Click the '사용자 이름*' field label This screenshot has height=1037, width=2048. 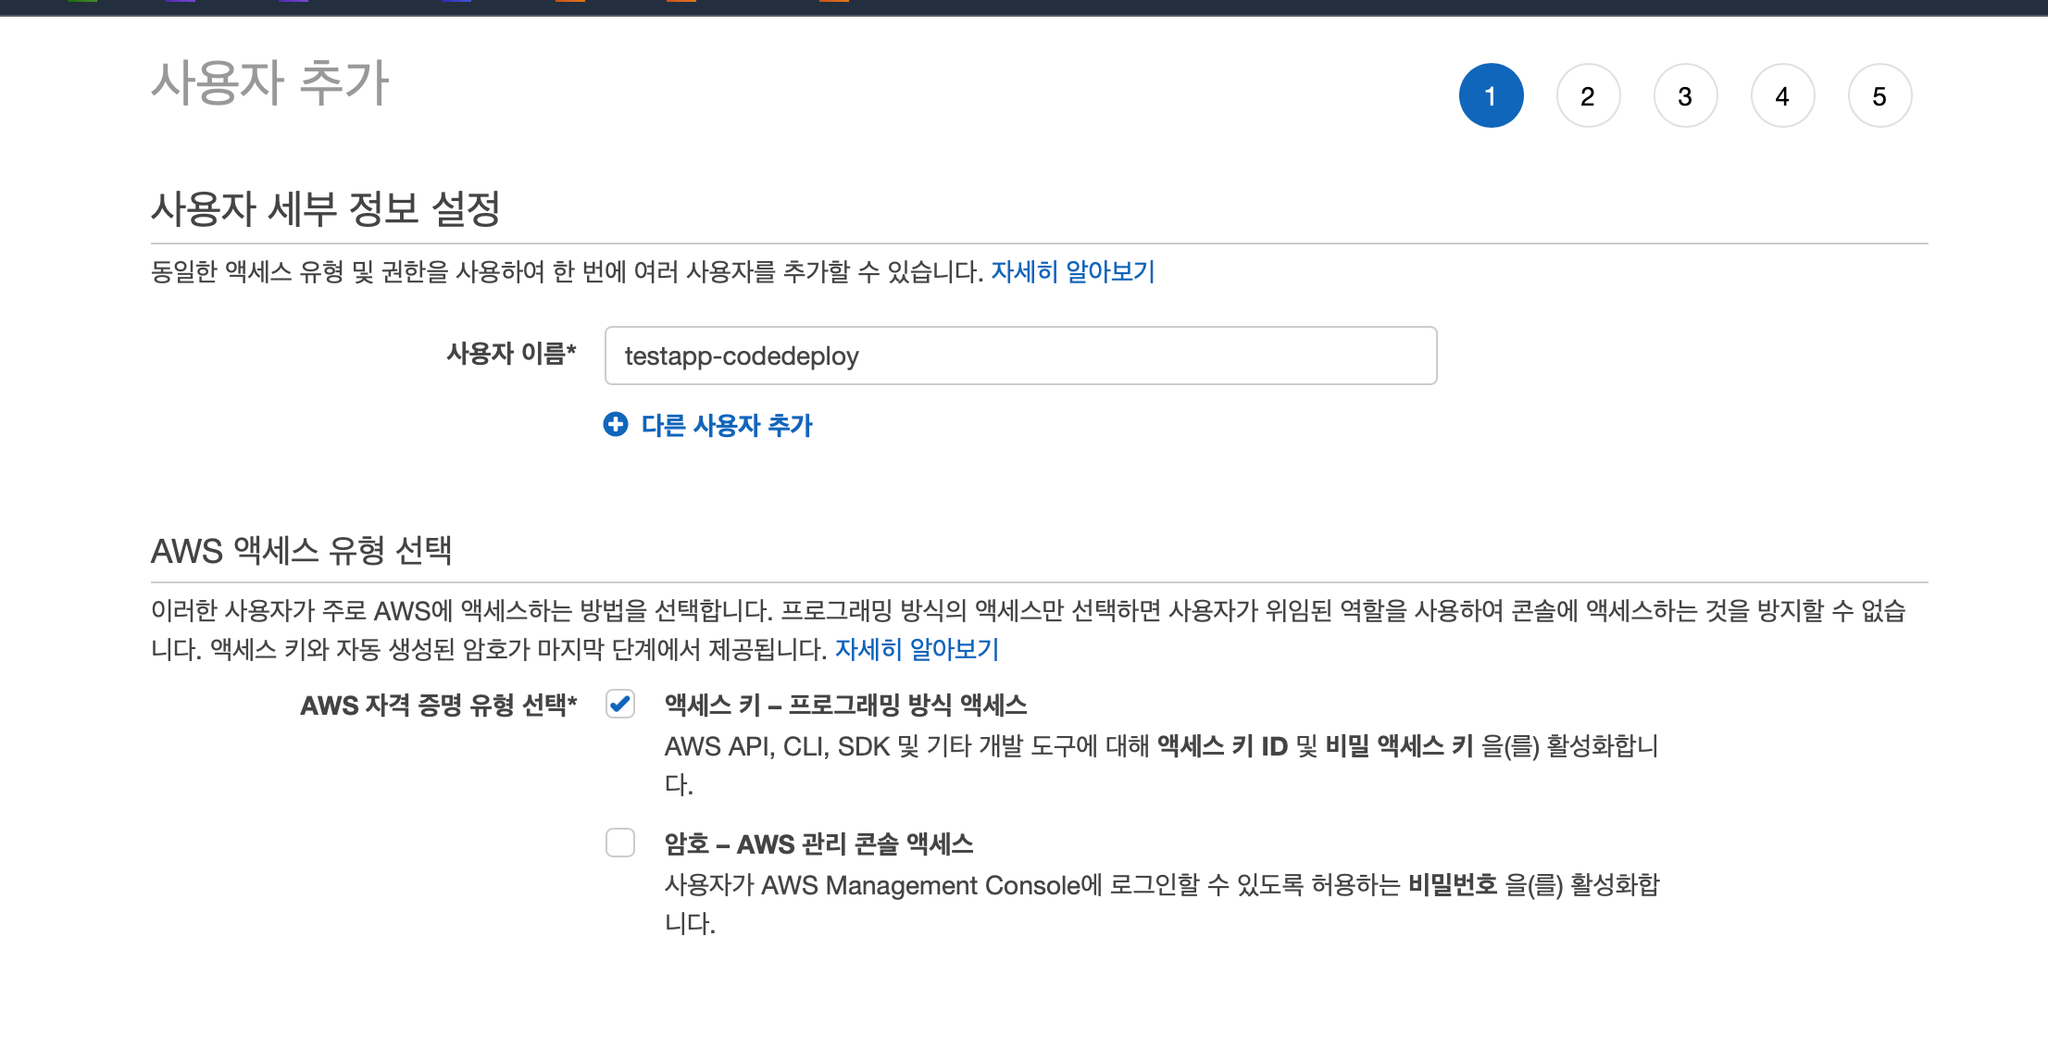[x=511, y=353]
